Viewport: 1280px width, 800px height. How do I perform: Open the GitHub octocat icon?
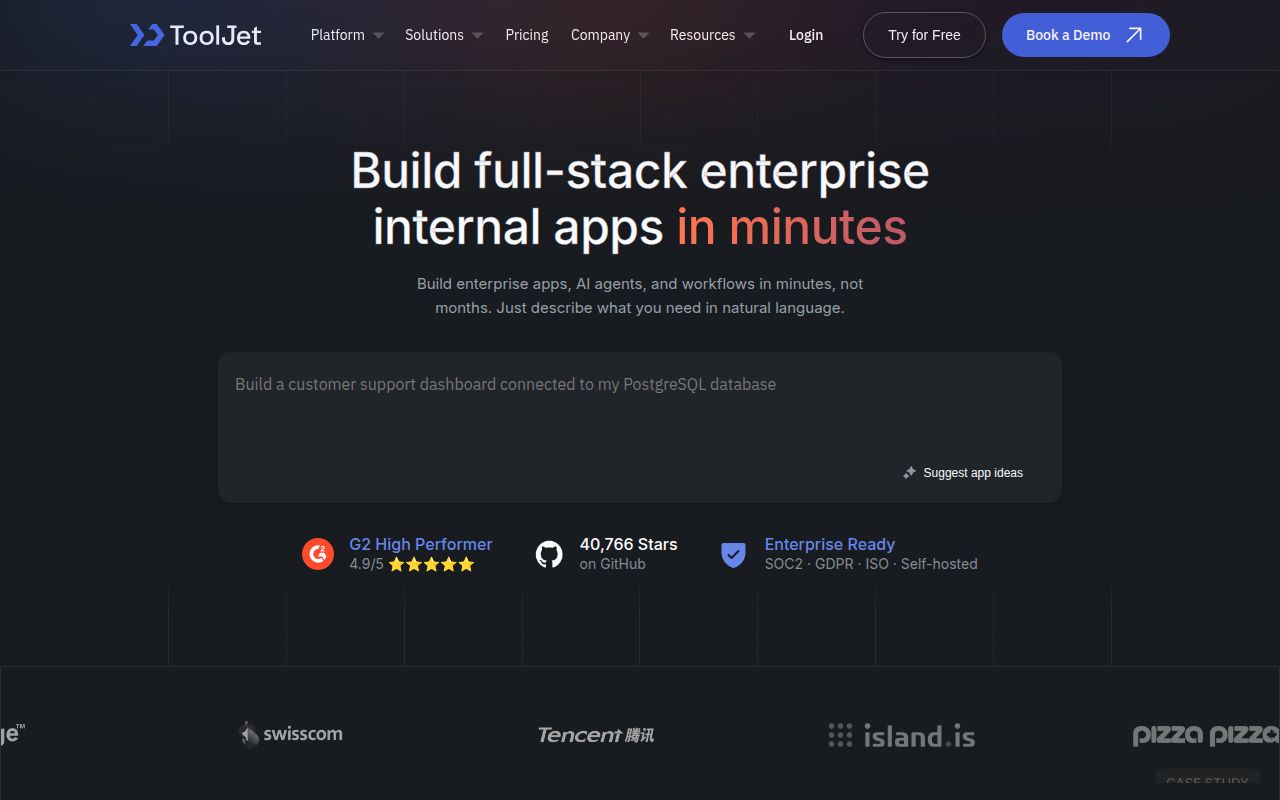[549, 554]
